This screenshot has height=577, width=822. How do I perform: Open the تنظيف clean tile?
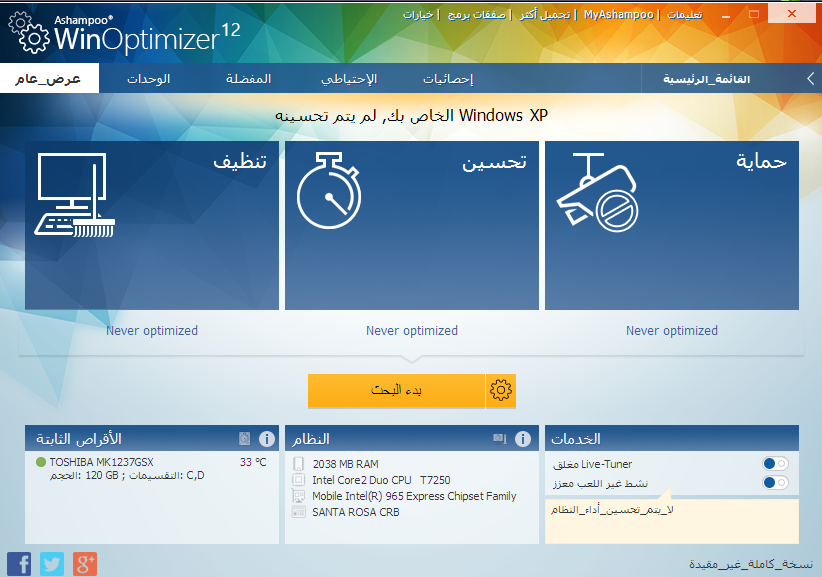[x=152, y=225]
